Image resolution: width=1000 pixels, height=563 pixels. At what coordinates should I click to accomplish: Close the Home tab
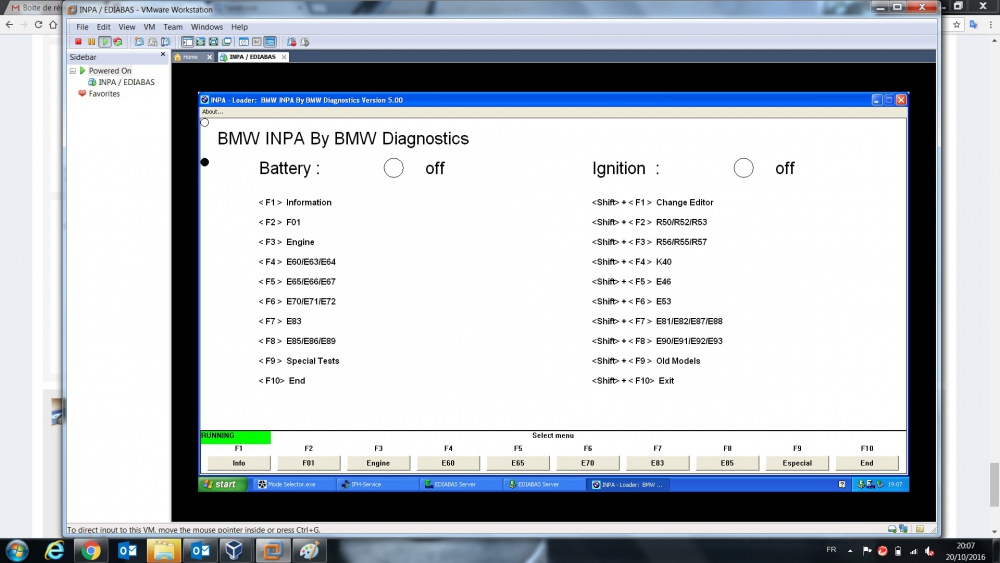point(209,57)
